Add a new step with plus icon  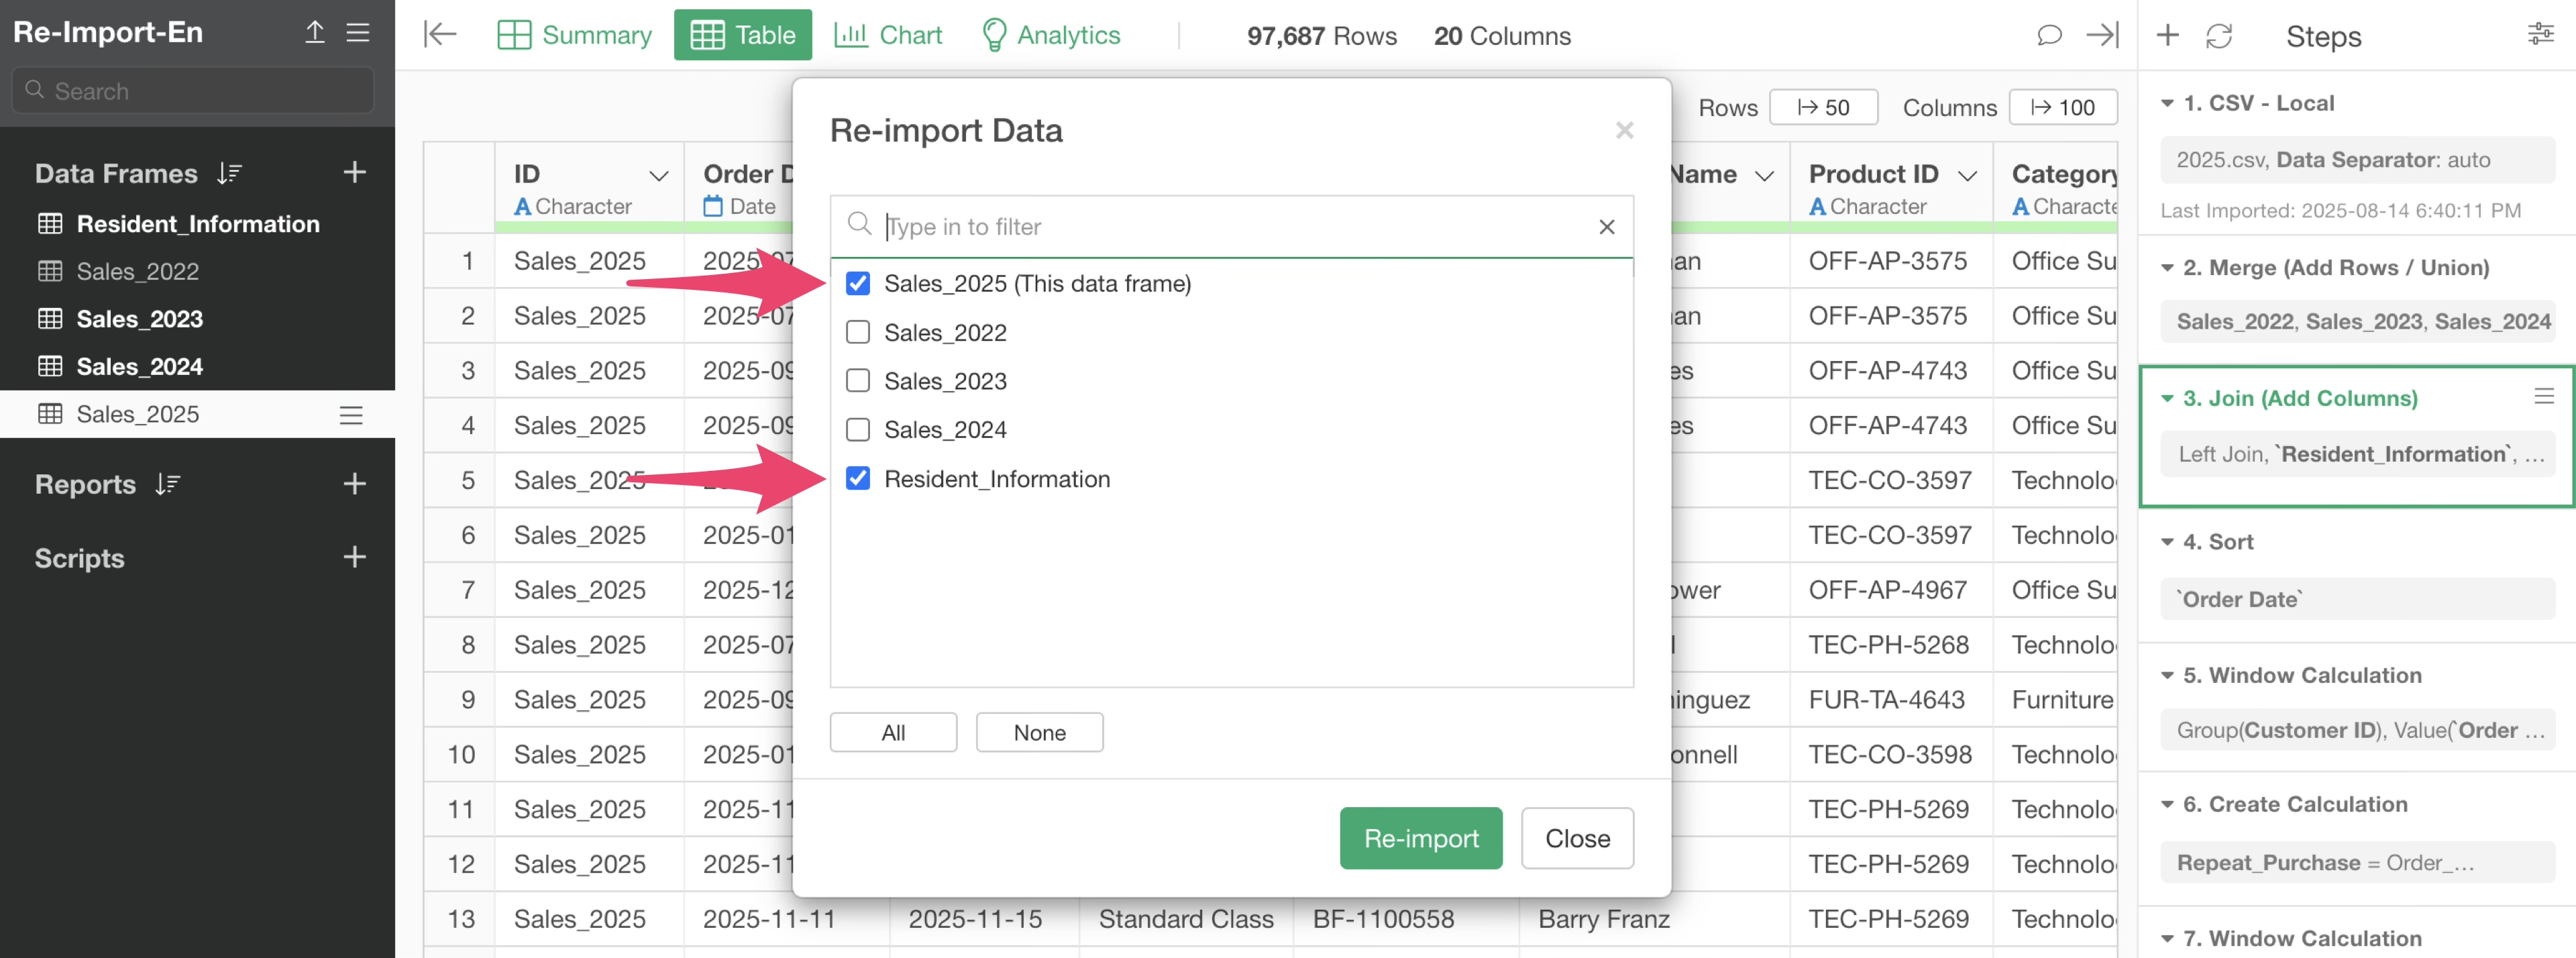click(2167, 36)
